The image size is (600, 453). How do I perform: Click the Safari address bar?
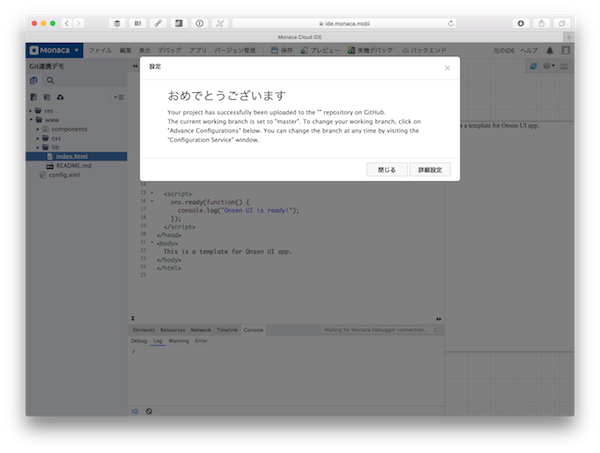pyautogui.click(x=344, y=23)
